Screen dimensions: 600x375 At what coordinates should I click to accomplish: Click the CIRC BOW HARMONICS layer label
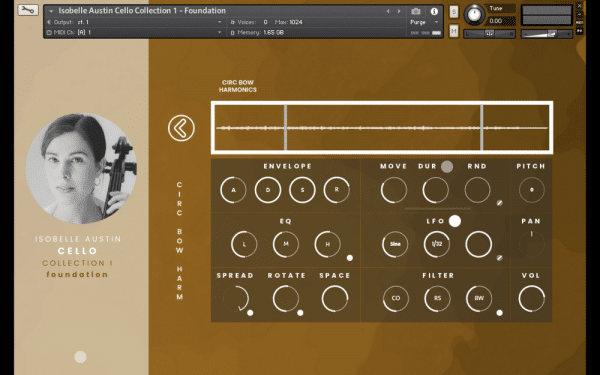(238, 86)
